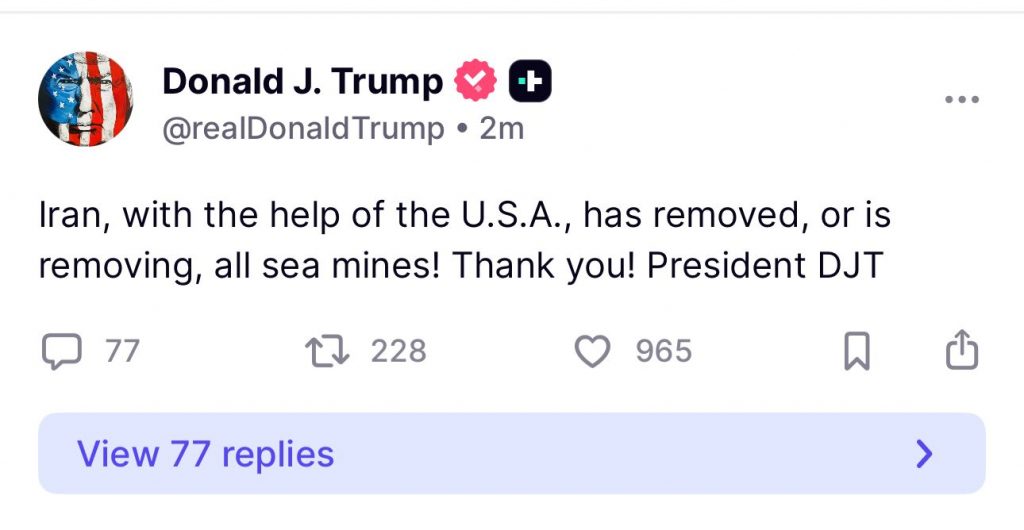Click the black plus badge icon
1024x530 pixels.
click(x=530, y=82)
